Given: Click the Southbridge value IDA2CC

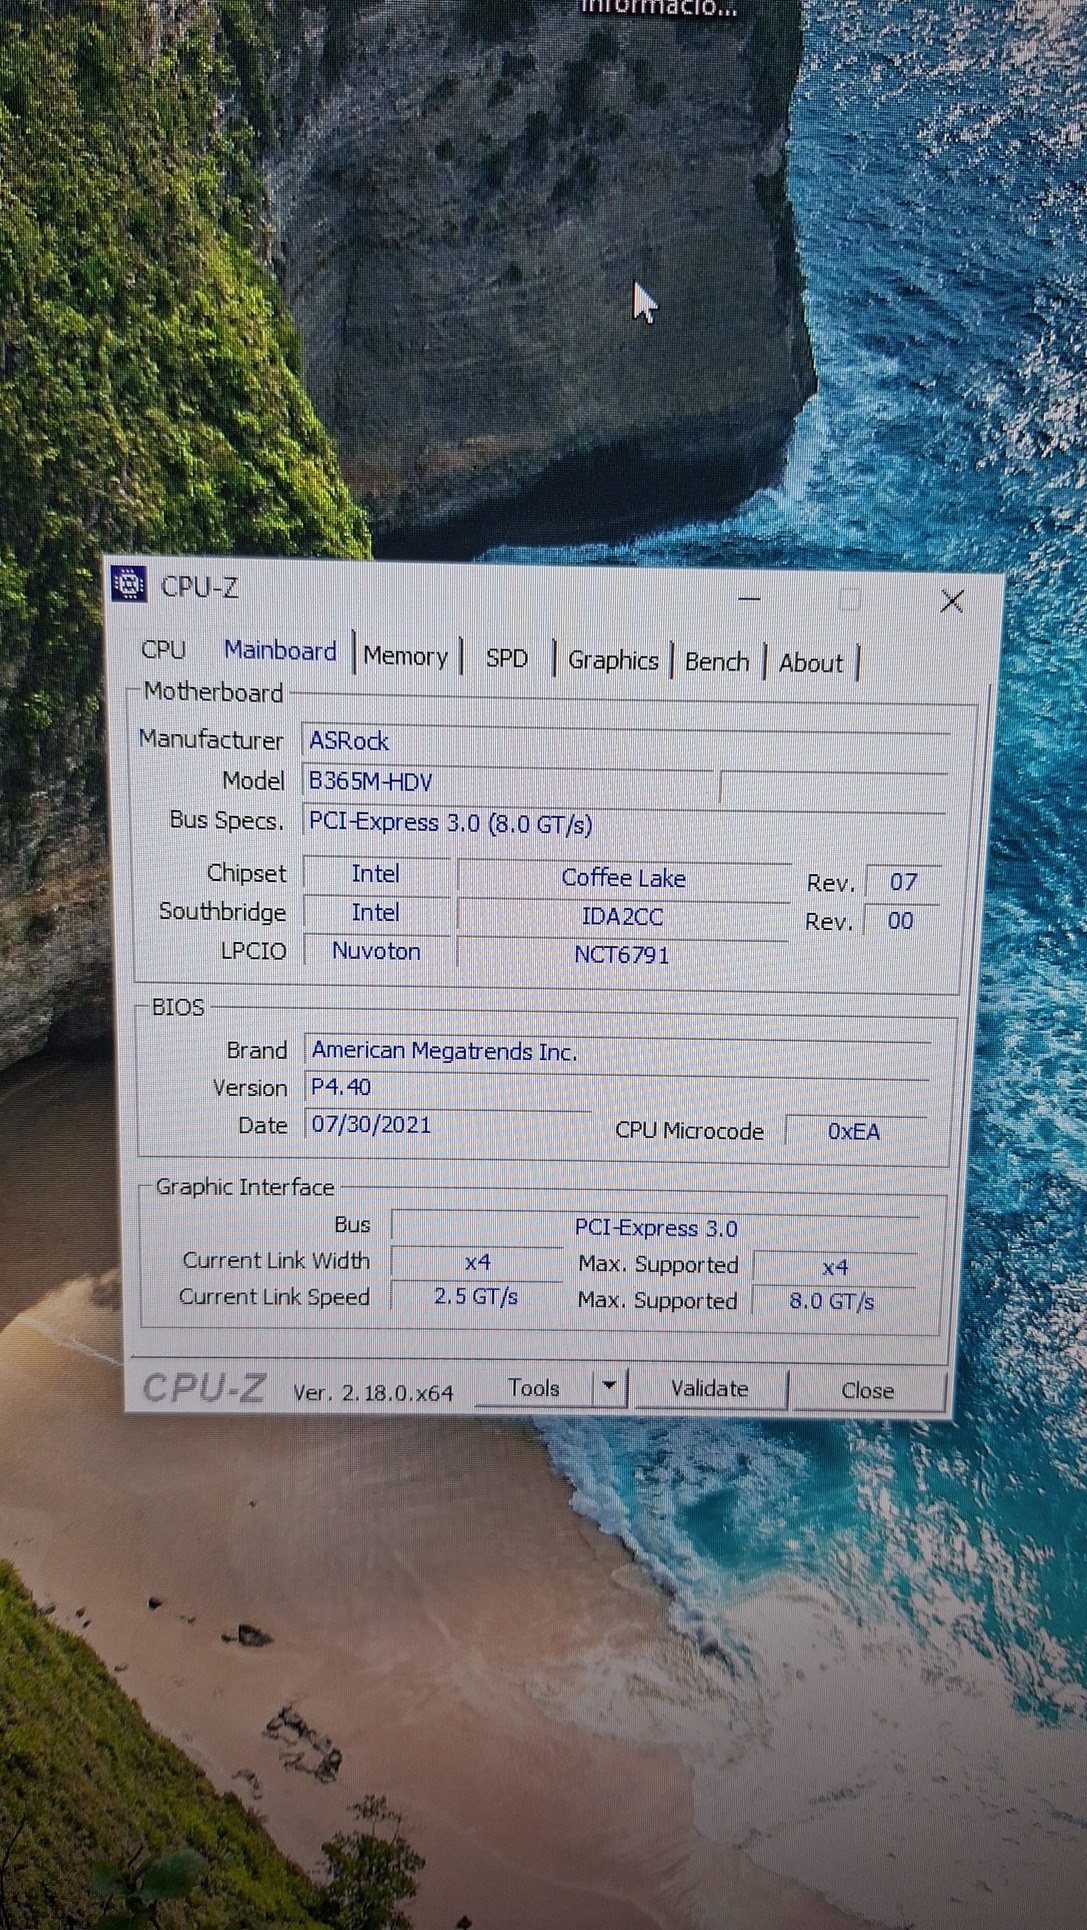Looking at the screenshot, I should click(622, 916).
